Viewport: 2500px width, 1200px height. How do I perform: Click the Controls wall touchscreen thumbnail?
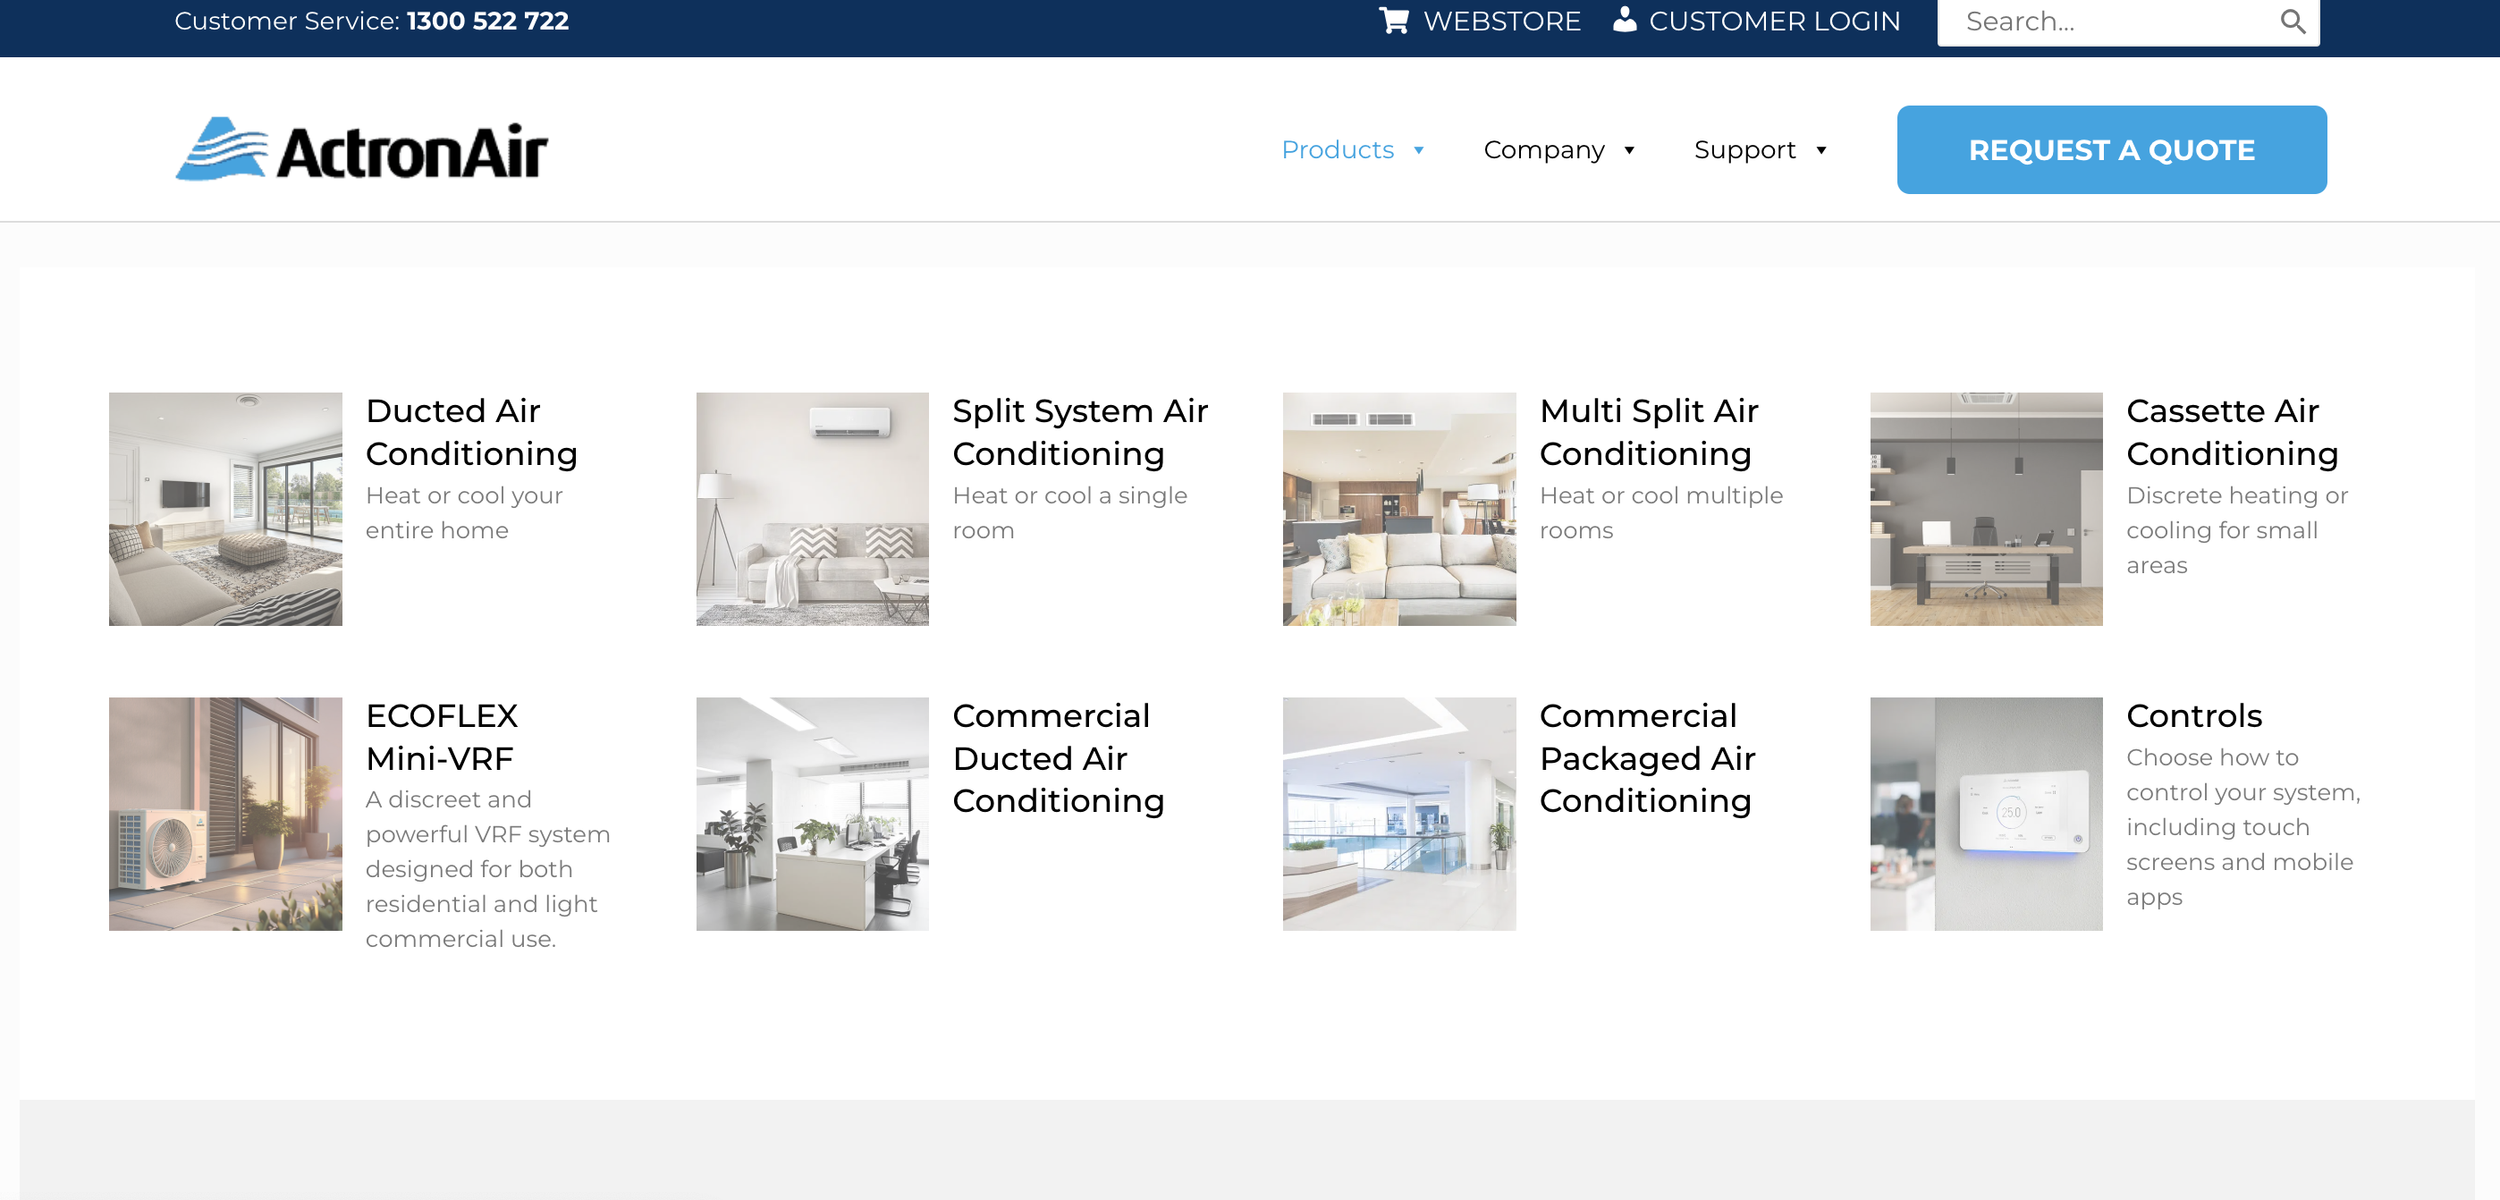[x=1986, y=814]
